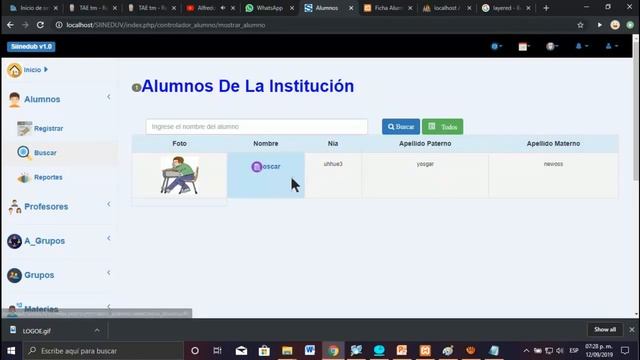
Task: Click the Buscar magnifier icon in sidebar
Action: [24, 153]
